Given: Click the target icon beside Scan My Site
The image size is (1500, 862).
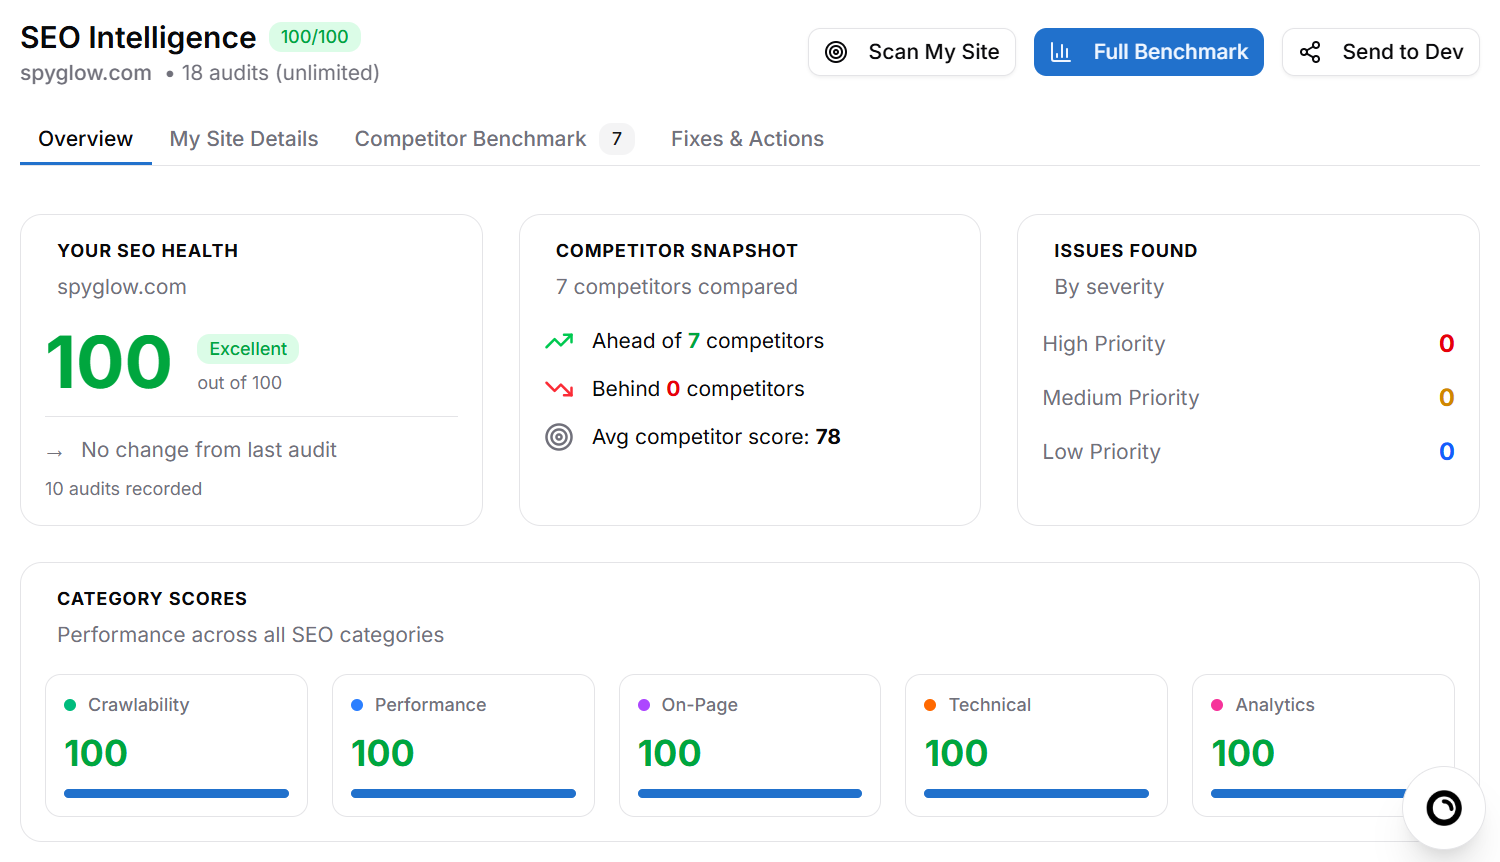Looking at the screenshot, I should pos(837,51).
